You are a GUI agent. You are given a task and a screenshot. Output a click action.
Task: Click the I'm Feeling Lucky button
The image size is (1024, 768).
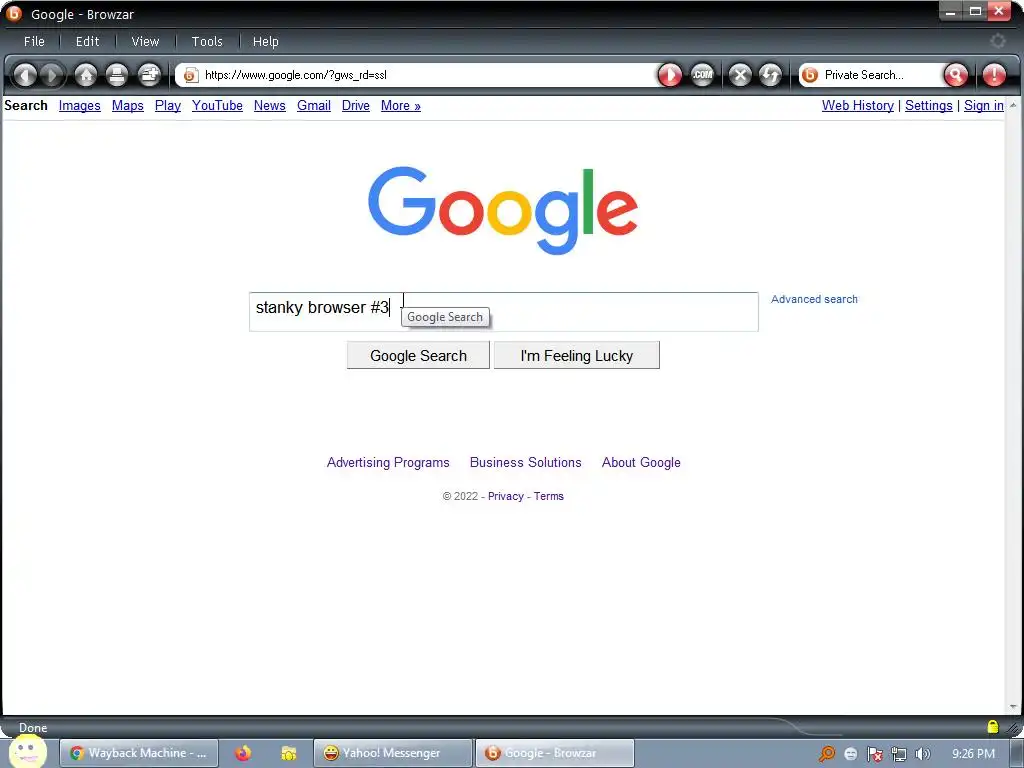tap(577, 355)
